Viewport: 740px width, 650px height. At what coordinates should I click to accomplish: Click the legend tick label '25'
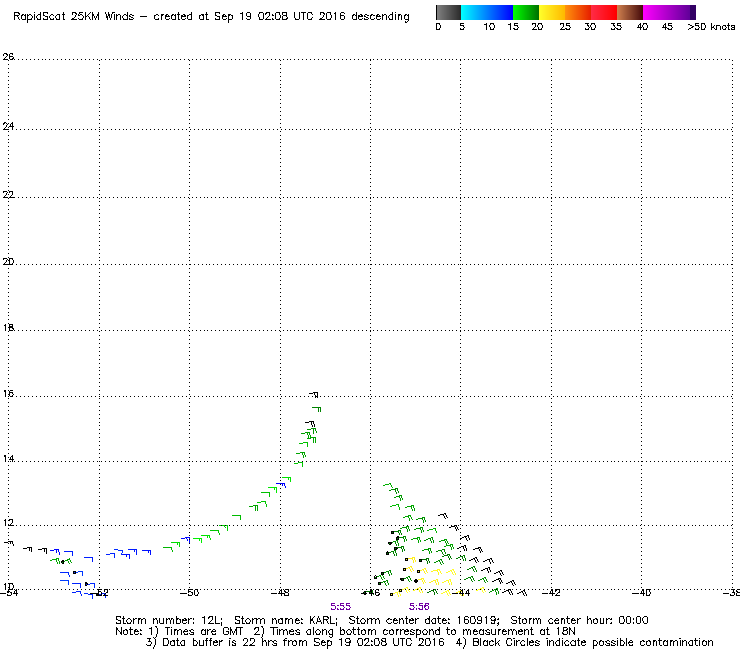click(x=565, y=27)
